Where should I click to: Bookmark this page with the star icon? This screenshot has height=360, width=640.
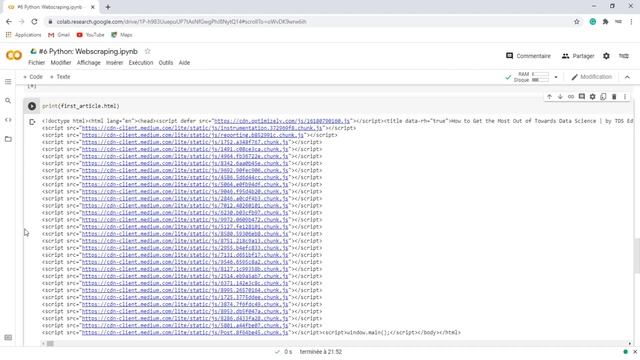click(x=577, y=22)
